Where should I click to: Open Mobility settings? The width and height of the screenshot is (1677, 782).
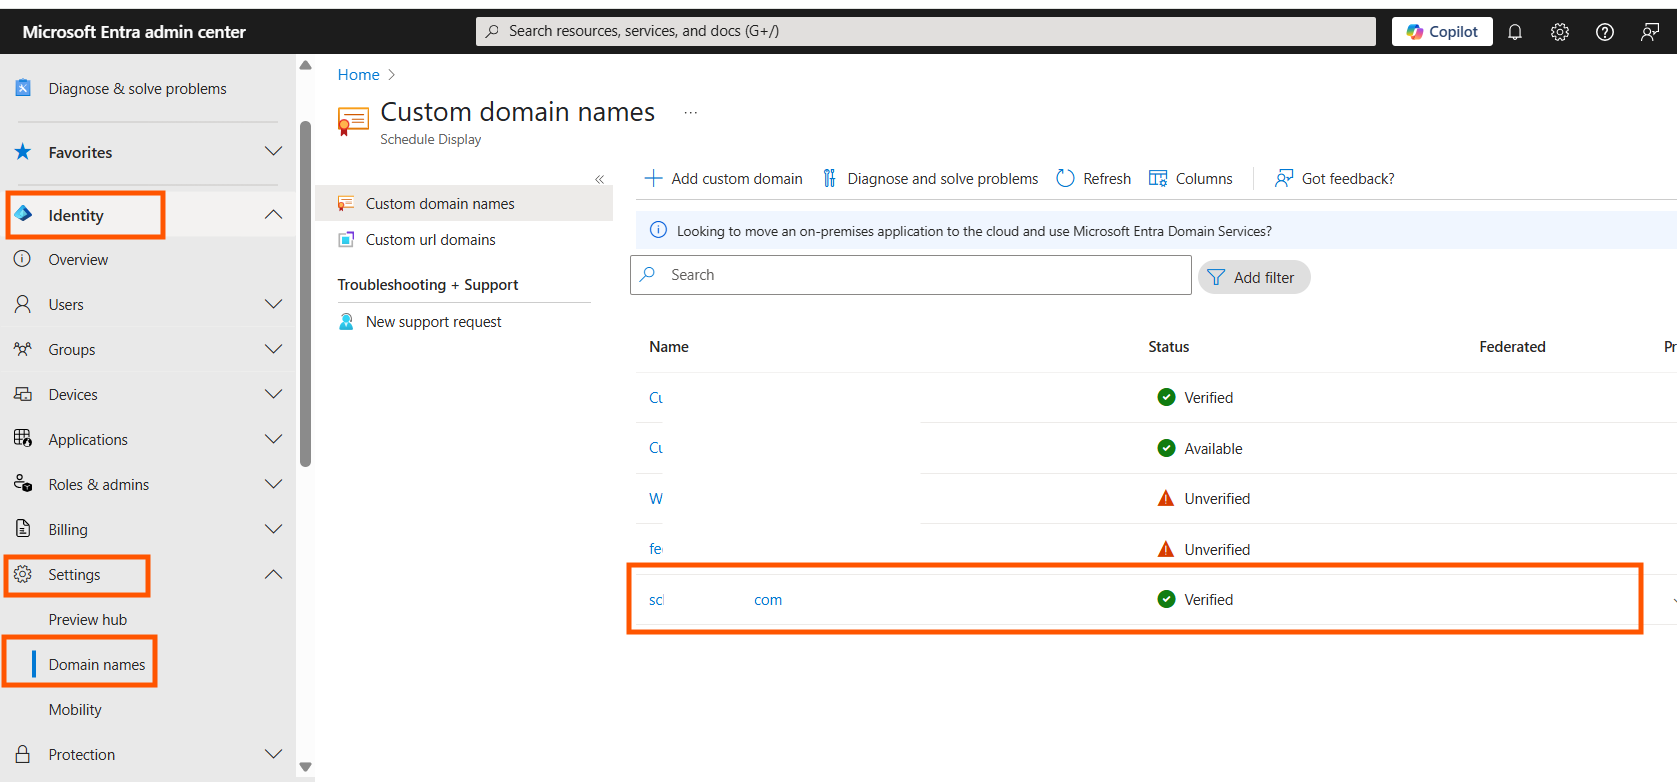click(75, 710)
